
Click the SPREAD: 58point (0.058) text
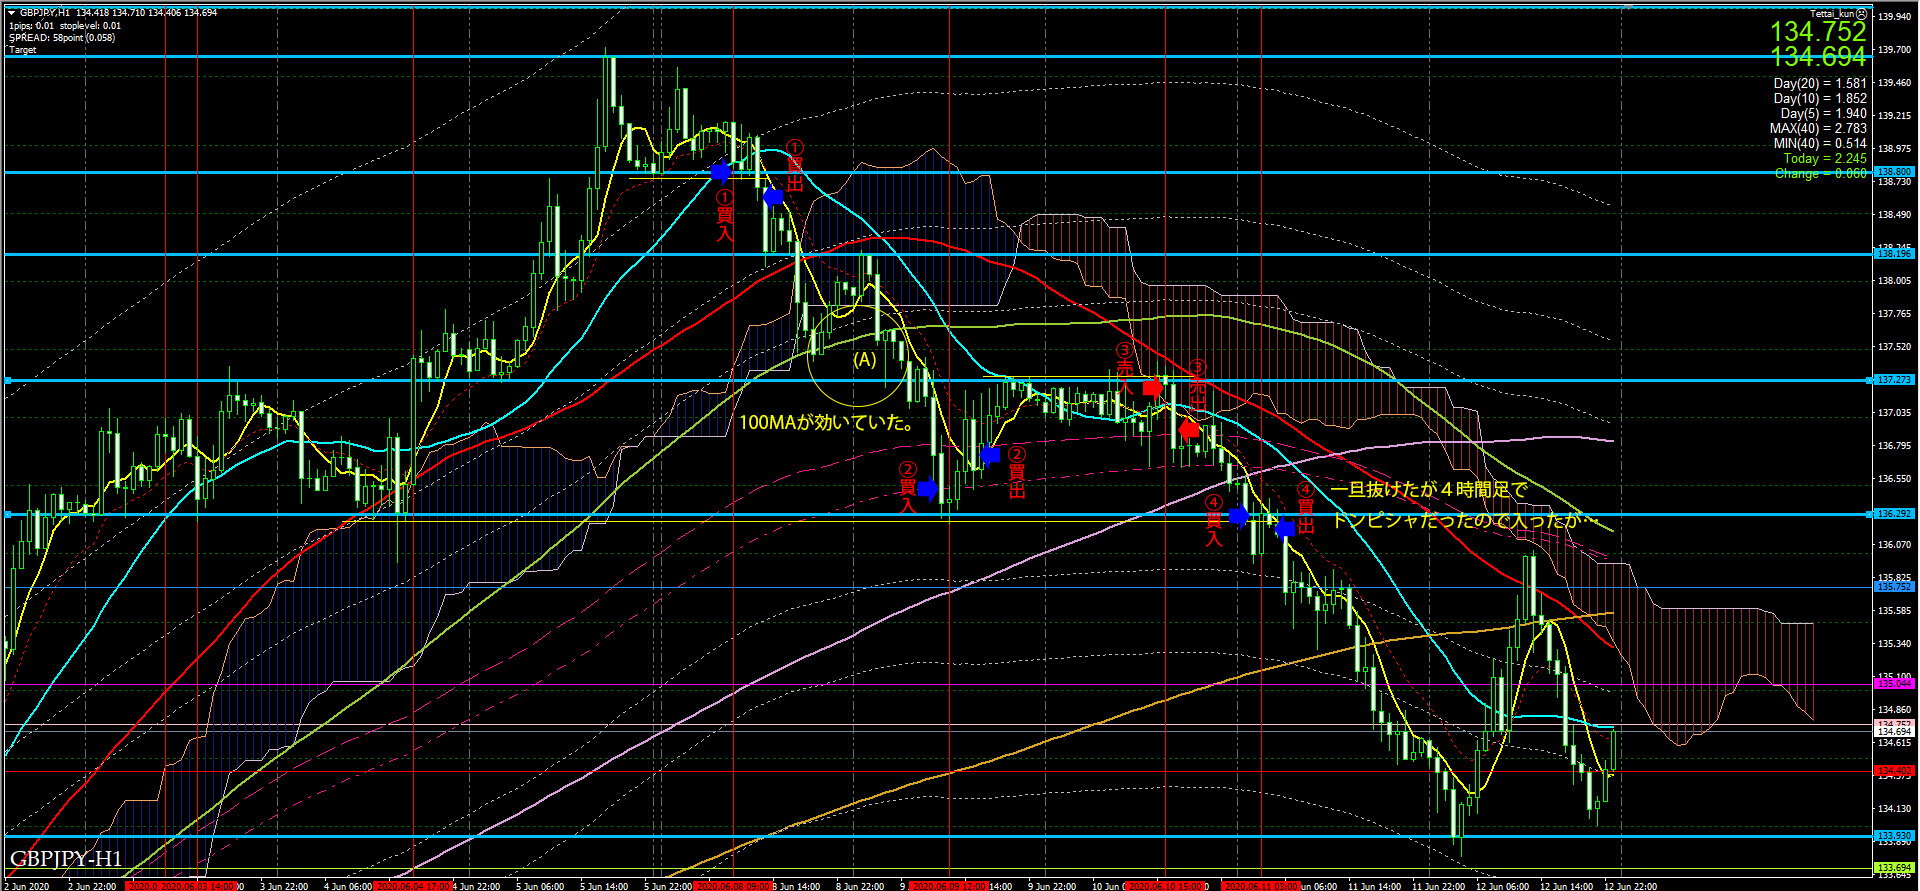[62, 38]
